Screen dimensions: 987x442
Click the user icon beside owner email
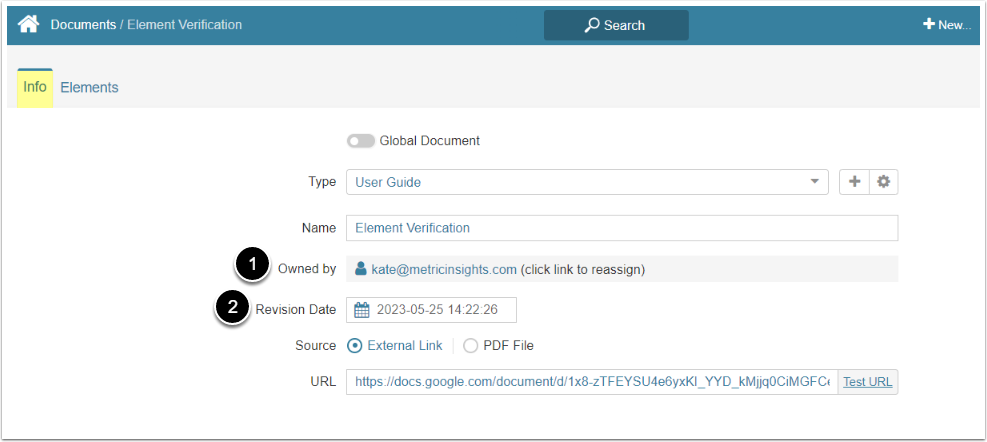point(361,269)
